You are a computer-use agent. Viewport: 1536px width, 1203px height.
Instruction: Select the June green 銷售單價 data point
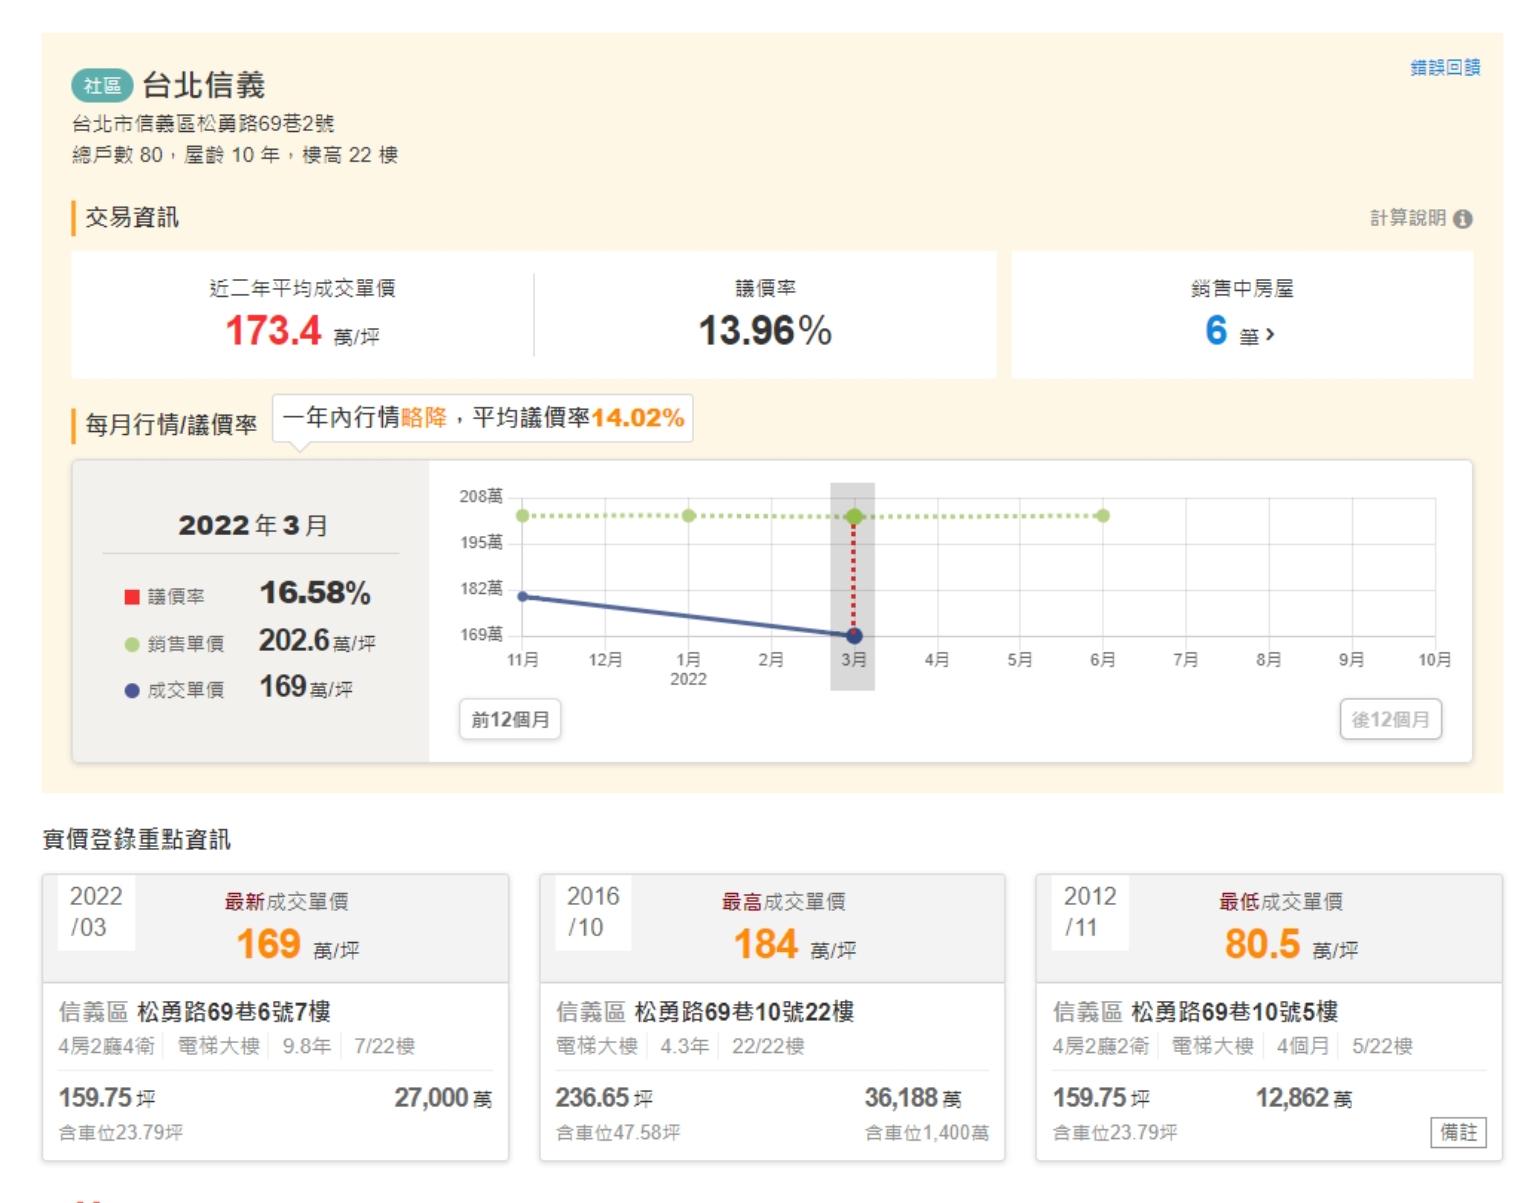[x=1102, y=516]
